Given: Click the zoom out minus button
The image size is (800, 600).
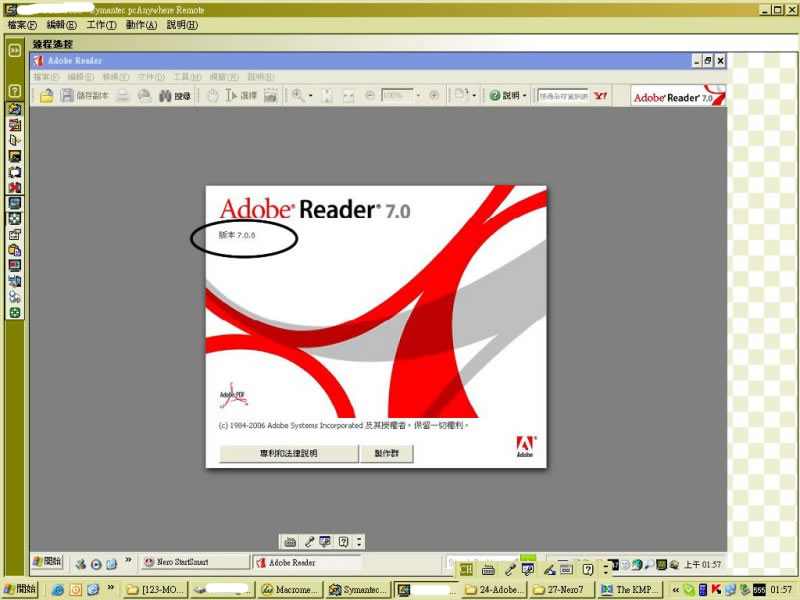Looking at the screenshot, I should pos(370,95).
